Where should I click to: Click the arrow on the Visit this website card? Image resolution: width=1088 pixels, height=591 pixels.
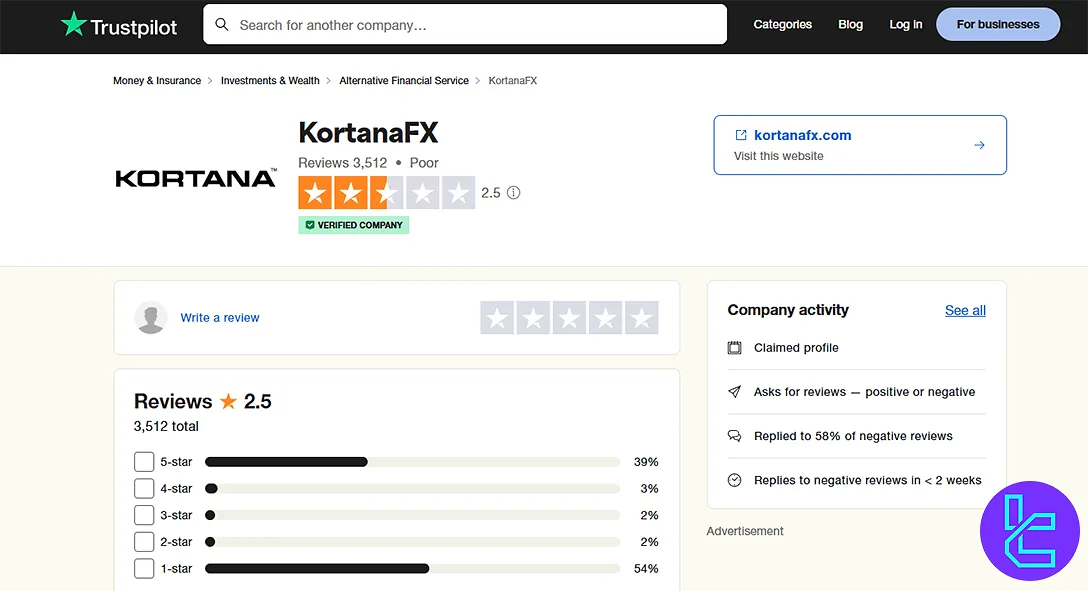click(x=979, y=144)
